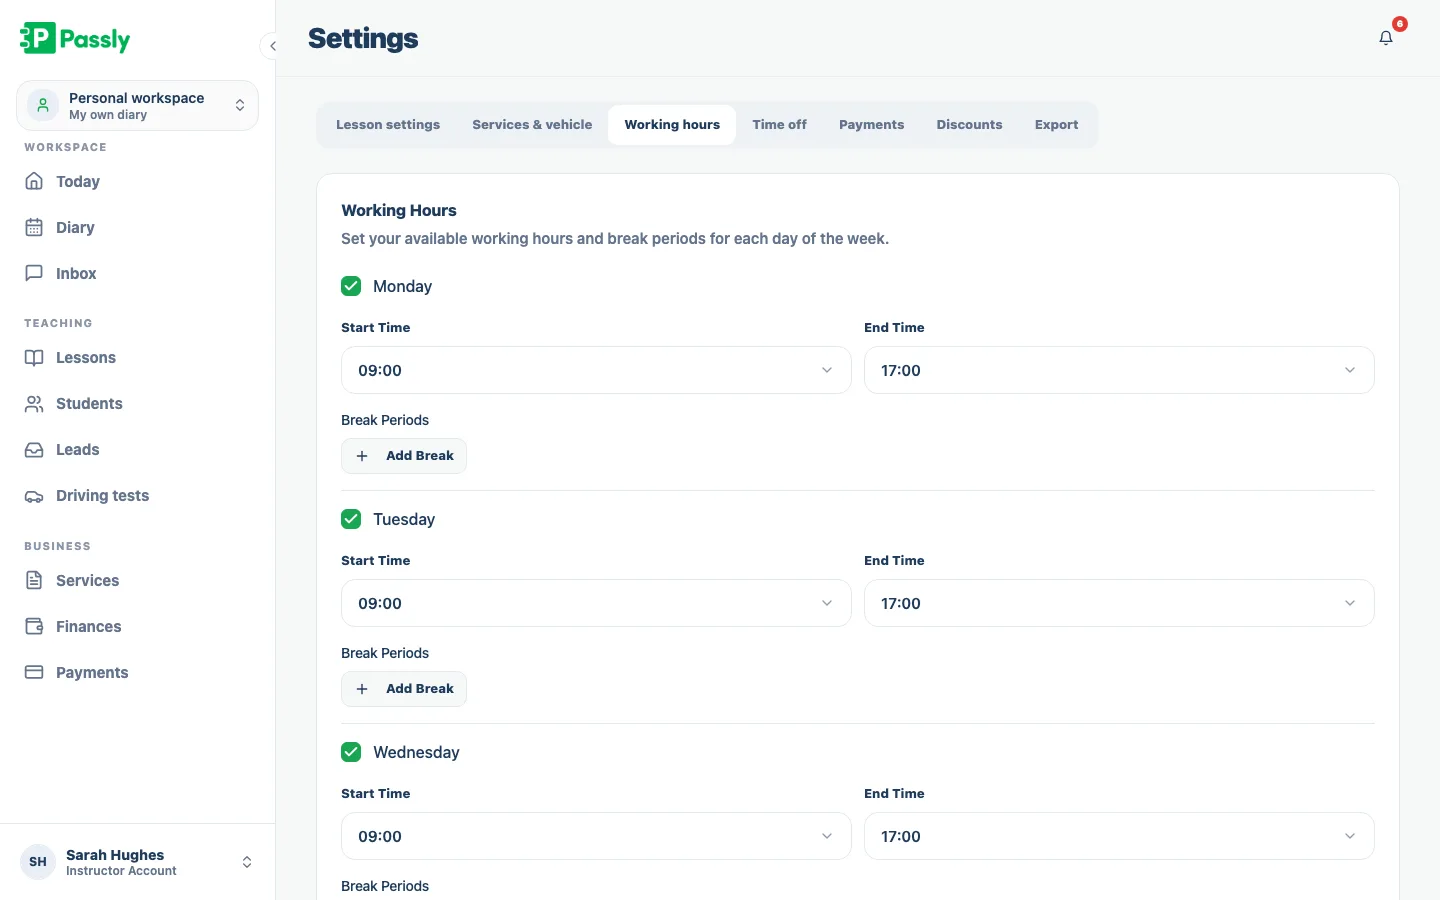Screen dimensions: 1440x900
Task: Click the plus icon in Monday's Add Break
Action: [362, 456]
